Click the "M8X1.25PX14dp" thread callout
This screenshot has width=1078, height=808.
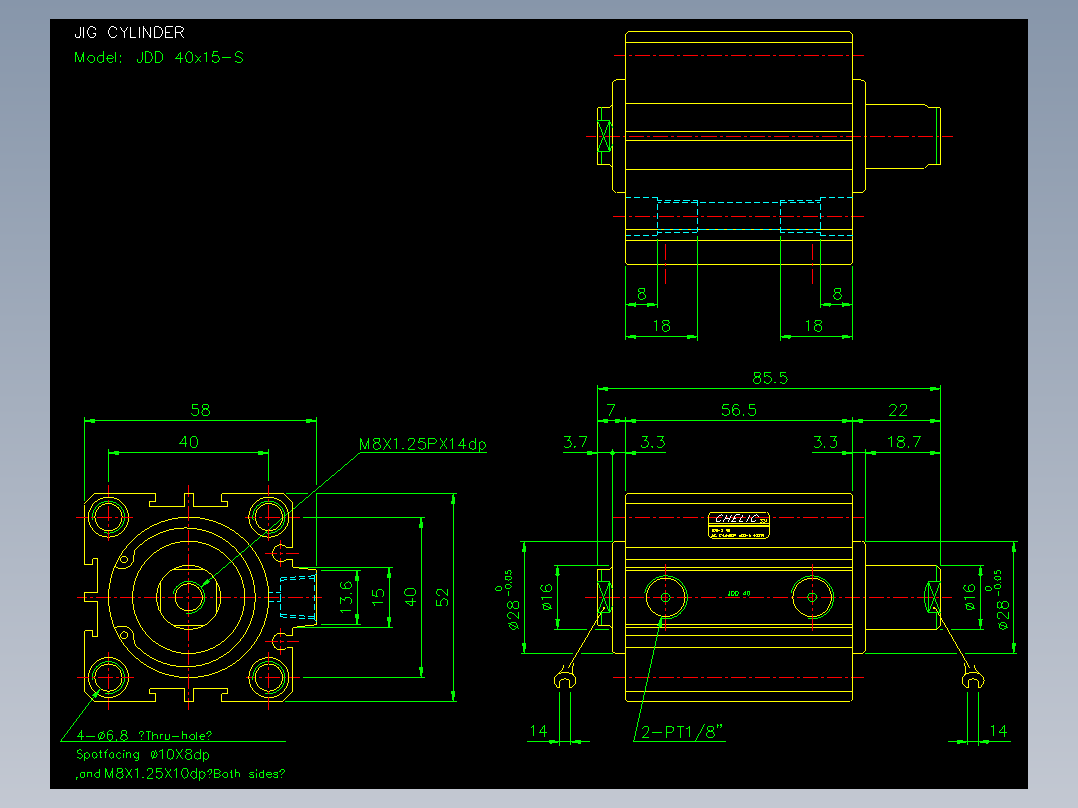tap(423, 444)
